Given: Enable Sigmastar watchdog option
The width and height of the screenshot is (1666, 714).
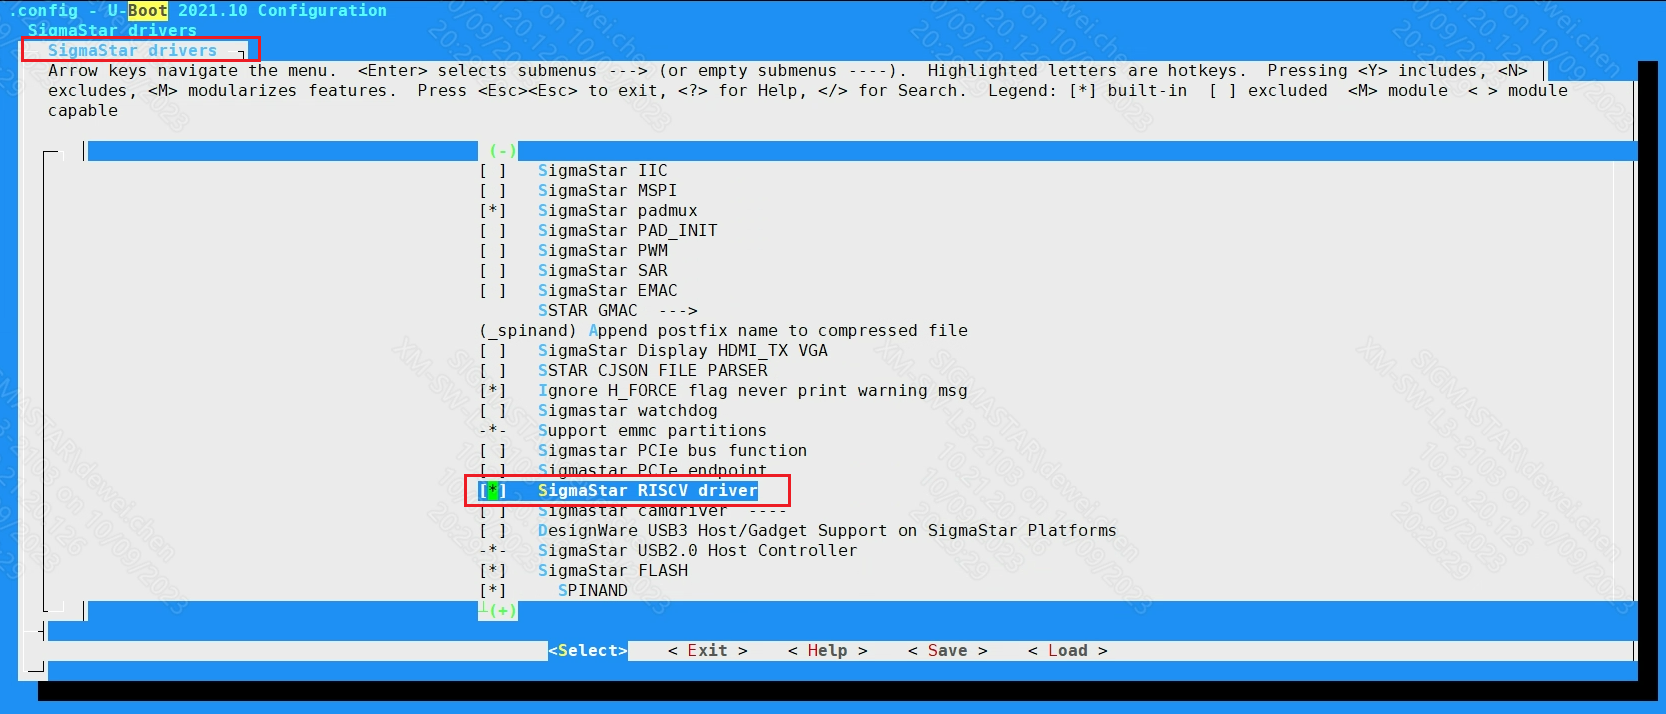Looking at the screenshot, I should coord(493,411).
